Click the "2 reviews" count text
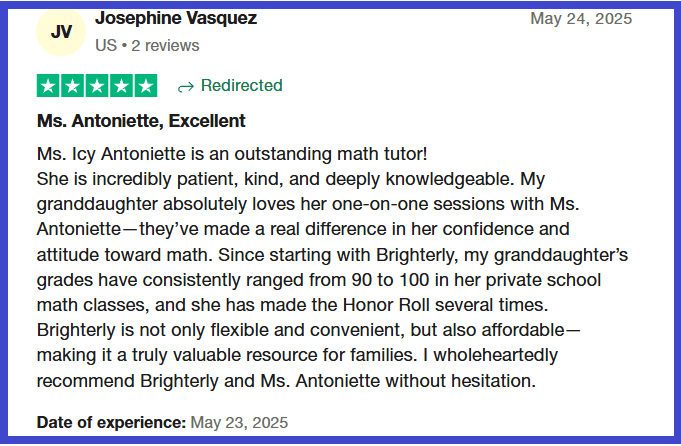Screen dimensions: 681x446 [x=166, y=45]
